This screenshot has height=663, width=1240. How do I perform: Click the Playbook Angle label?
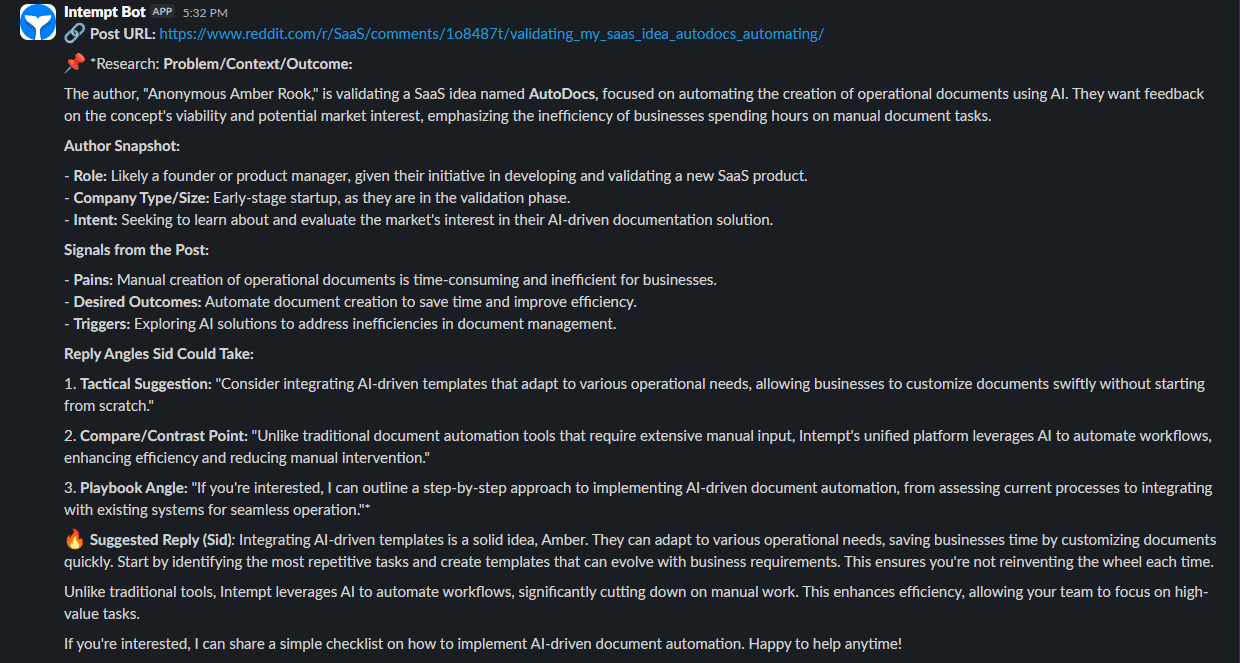(133, 488)
